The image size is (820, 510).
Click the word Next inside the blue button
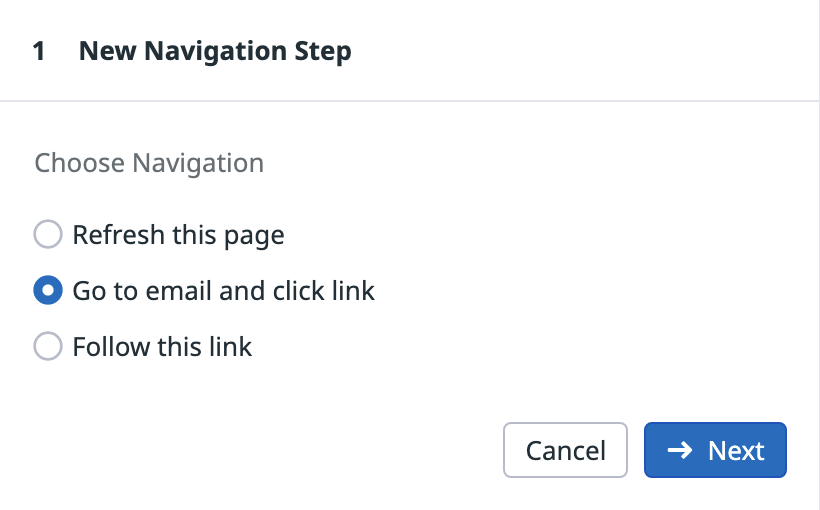click(x=736, y=451)
